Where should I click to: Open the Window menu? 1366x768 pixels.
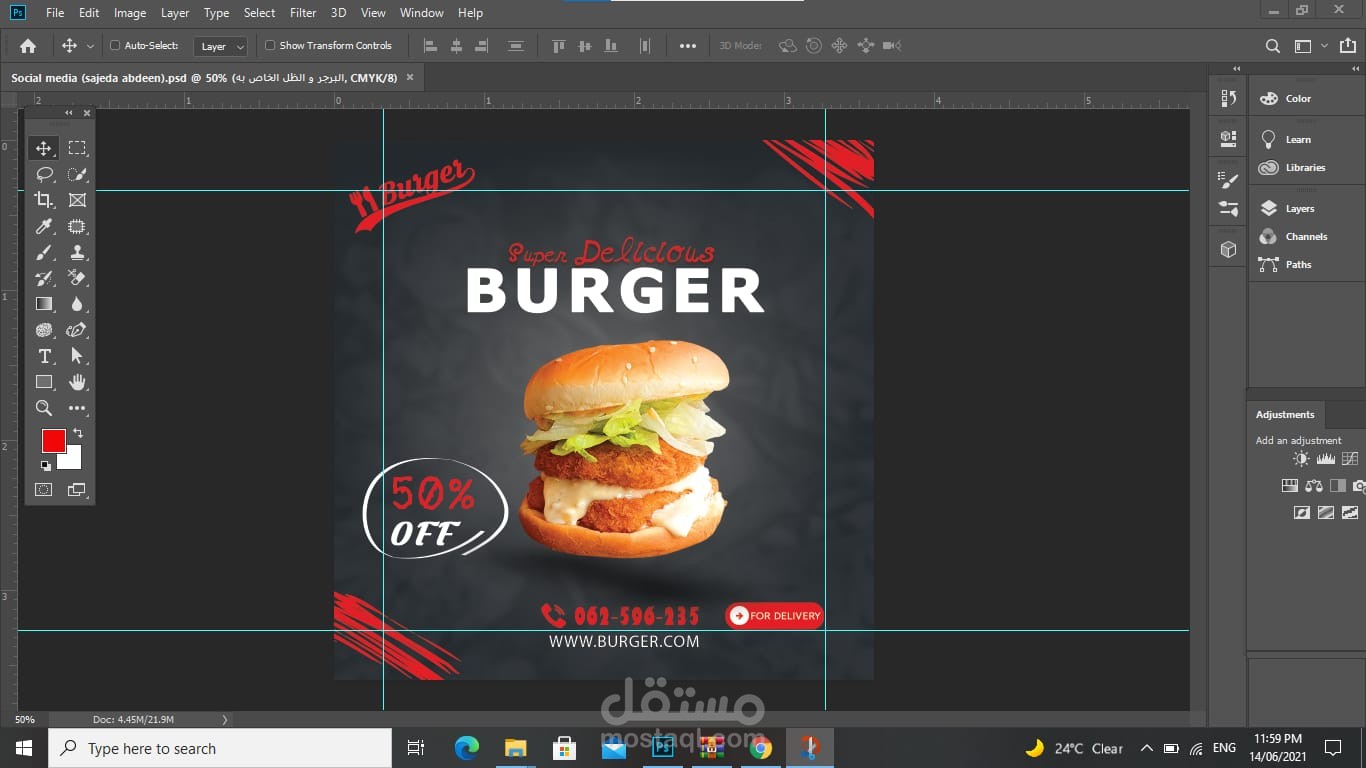(422, 13)
